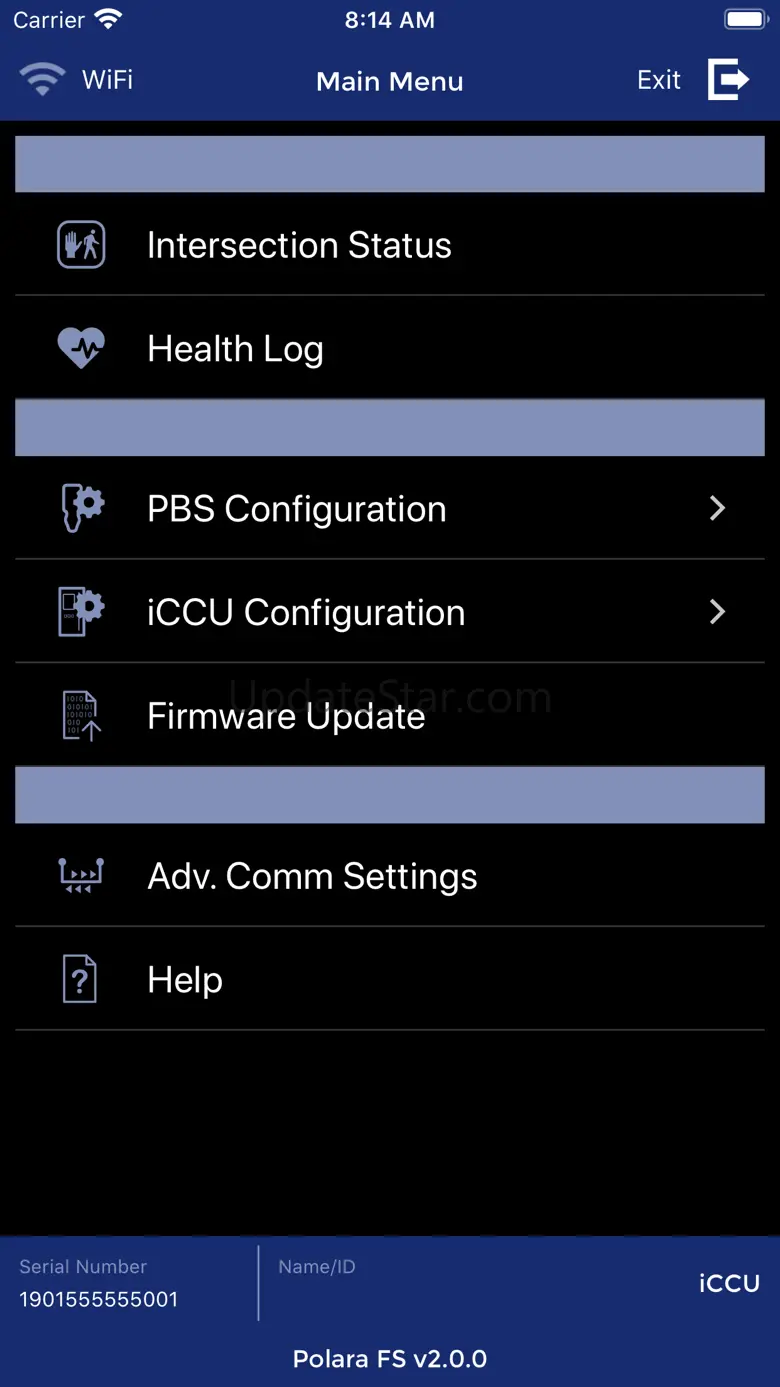Expand iCCU Configuration using its chevron
This screenshot has width=780, height=1387.
click(717, 612)
